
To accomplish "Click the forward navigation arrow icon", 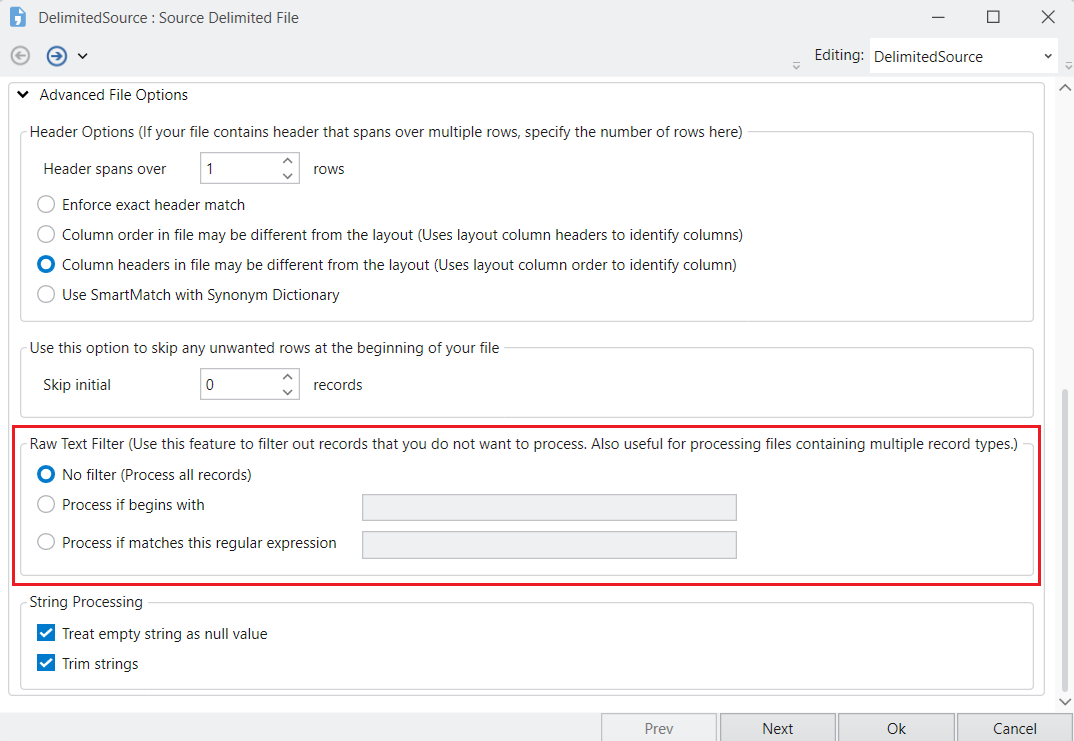I will coord(57,55).
